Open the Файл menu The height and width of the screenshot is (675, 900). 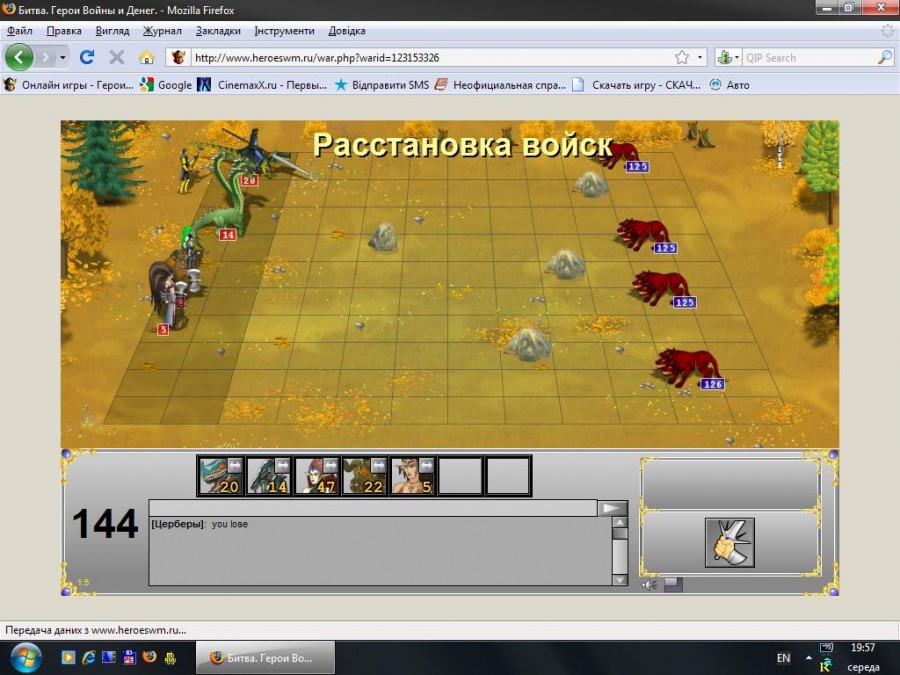[20, 31]
